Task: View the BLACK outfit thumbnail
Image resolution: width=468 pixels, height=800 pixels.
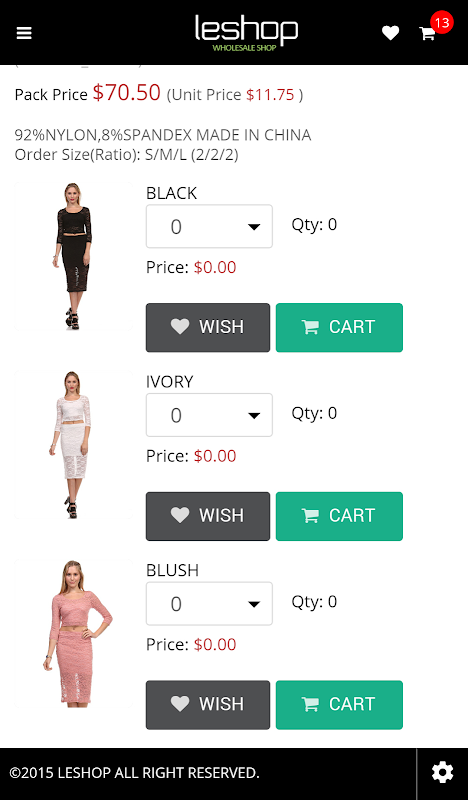Action: point(73,256)
